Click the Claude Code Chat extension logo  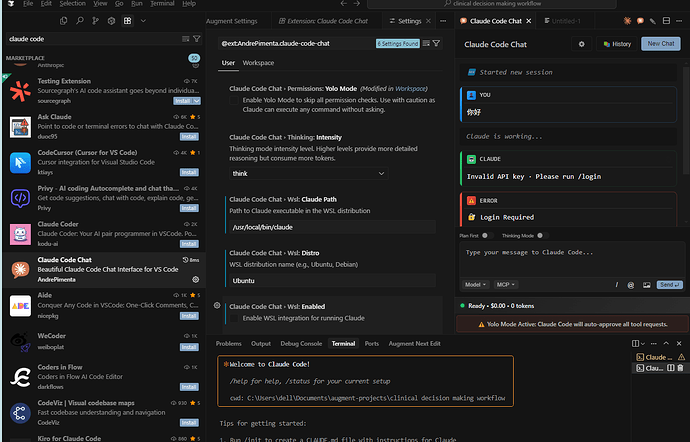click(x=20, y=269)
